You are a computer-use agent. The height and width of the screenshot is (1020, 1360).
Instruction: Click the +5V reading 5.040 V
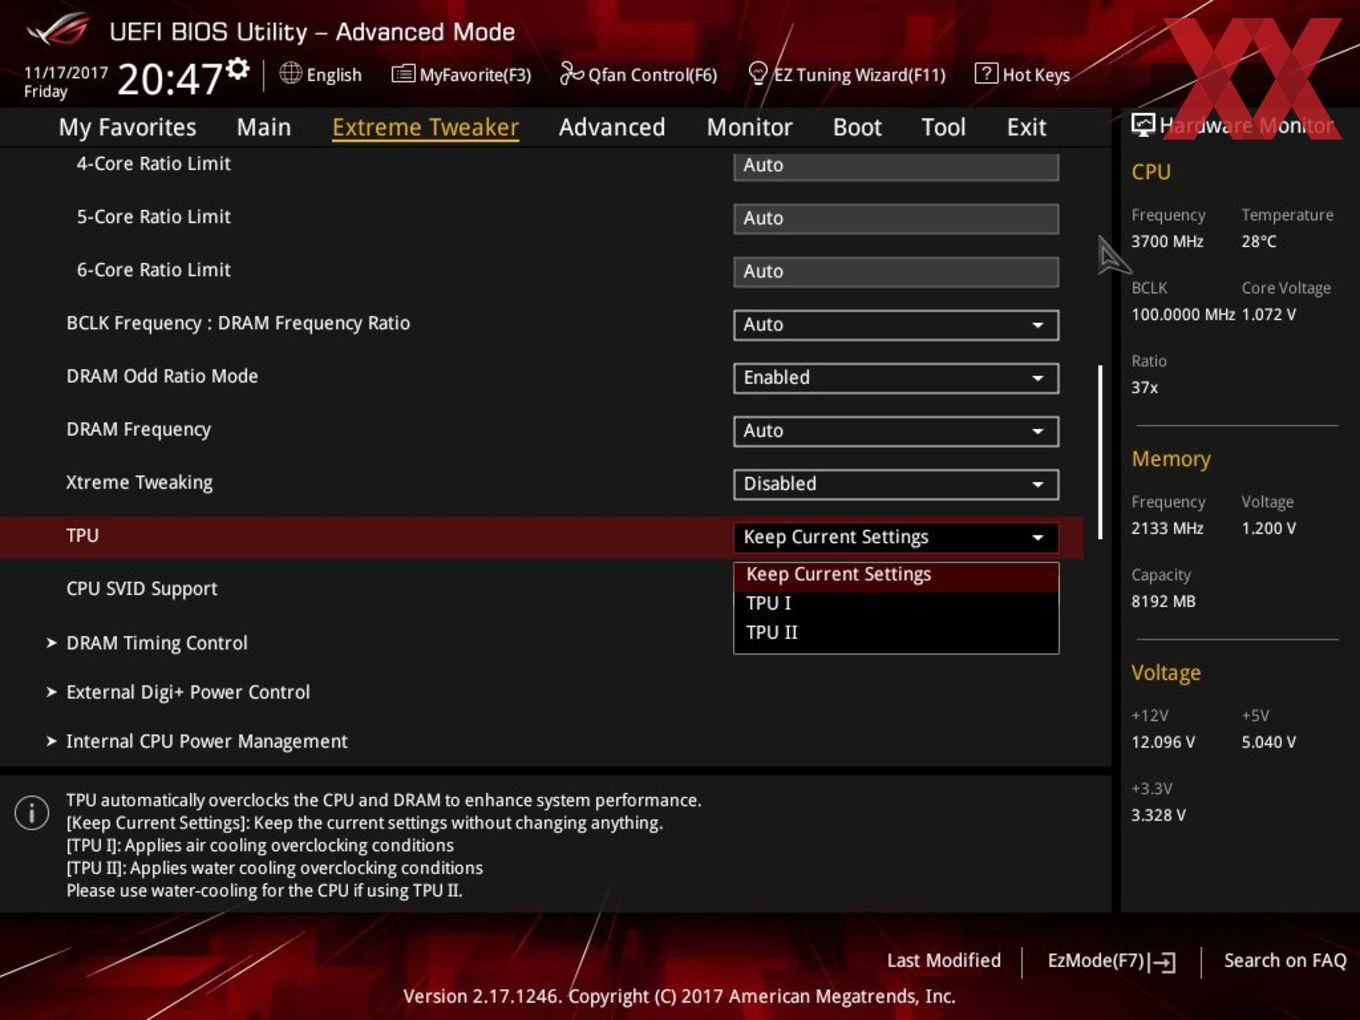(1268, 742)
